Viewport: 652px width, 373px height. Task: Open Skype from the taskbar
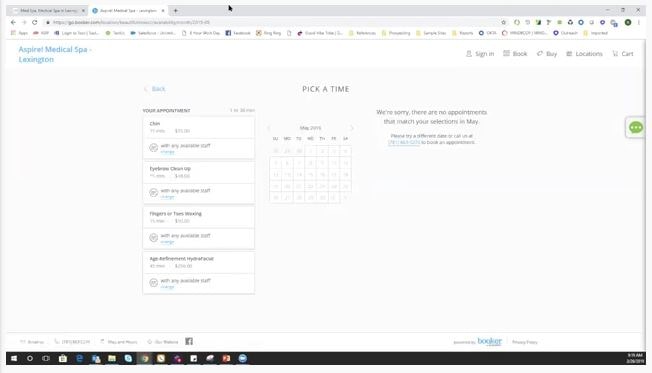click(x=128, y=358)
